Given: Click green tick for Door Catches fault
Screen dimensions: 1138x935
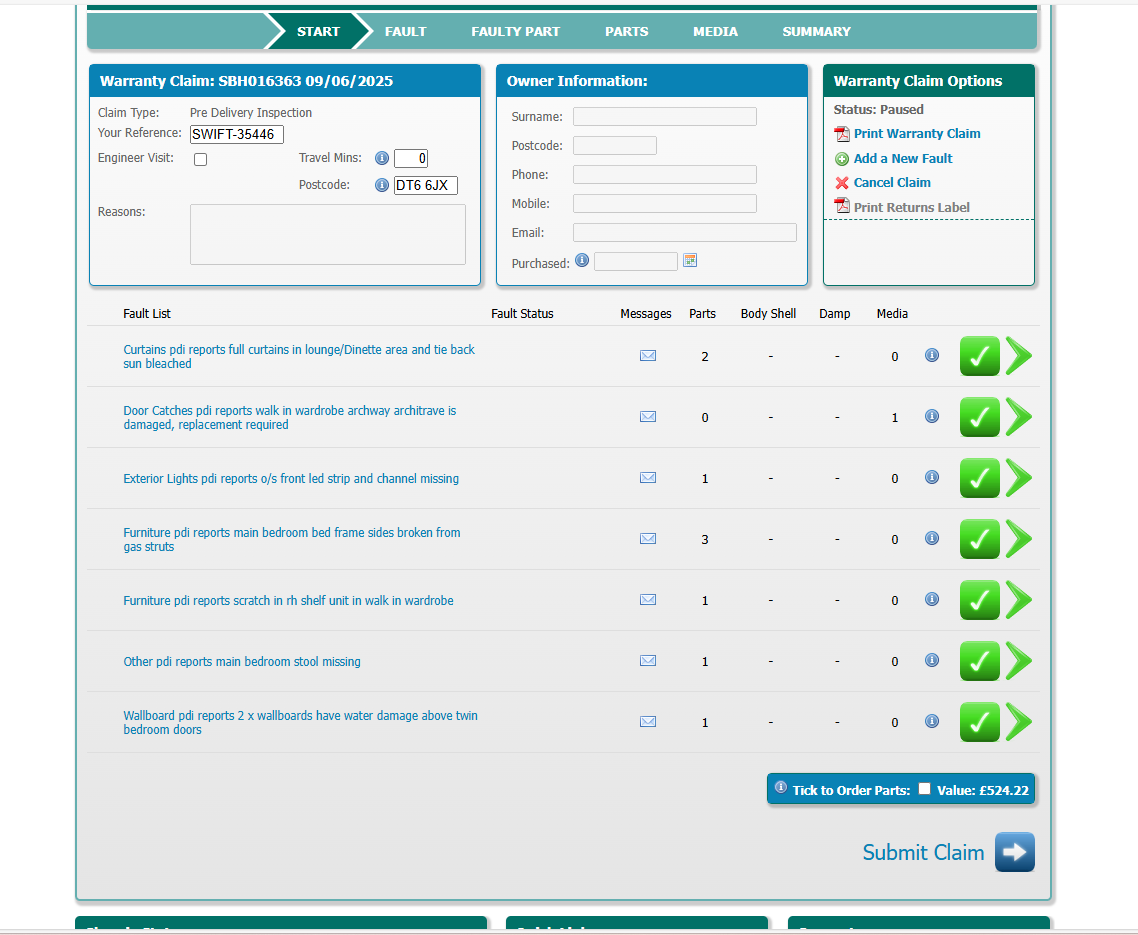Looking at the screenshot, I should pyautogui.click(x=979, y=418).
